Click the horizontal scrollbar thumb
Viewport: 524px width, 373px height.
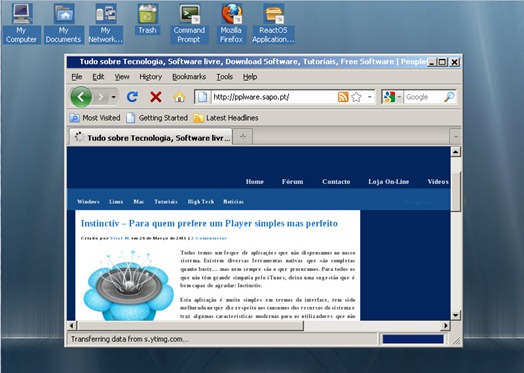click(190, 326)
